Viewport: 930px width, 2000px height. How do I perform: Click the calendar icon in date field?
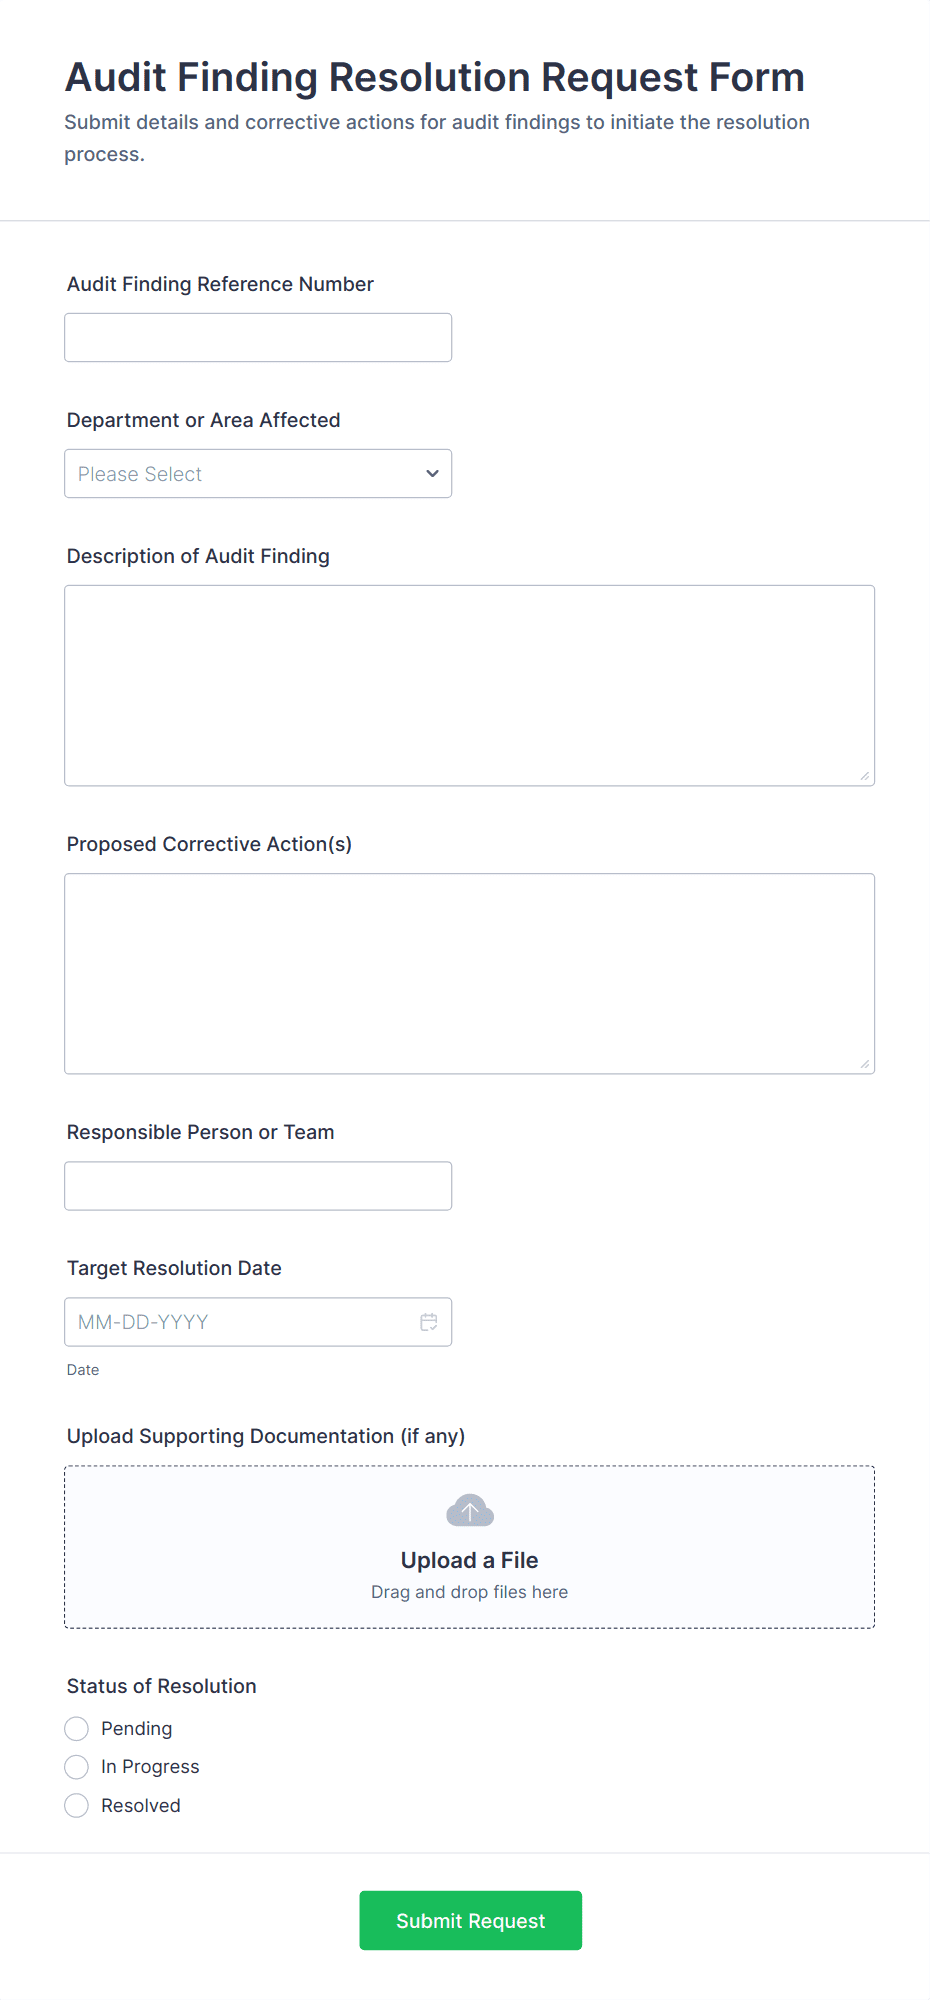click(429, 1322)
